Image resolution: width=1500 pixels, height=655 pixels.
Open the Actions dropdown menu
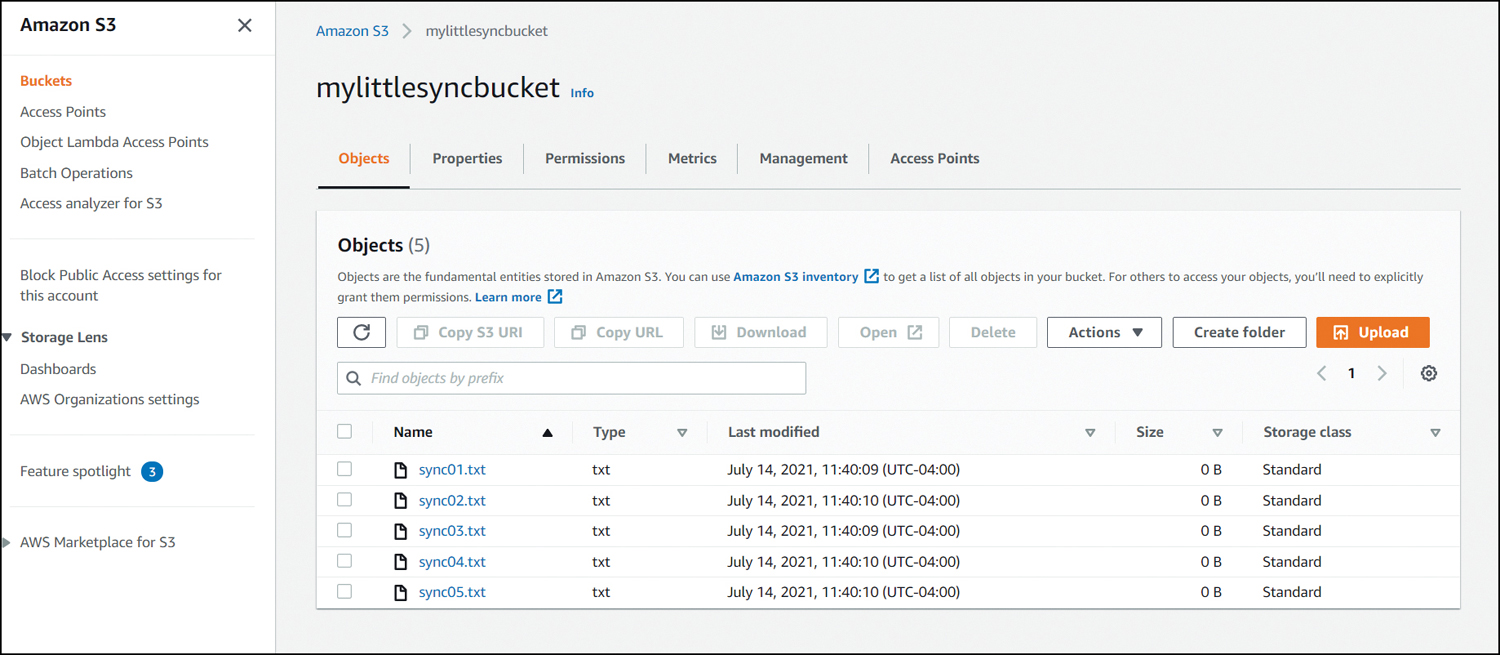(1104, 332)
